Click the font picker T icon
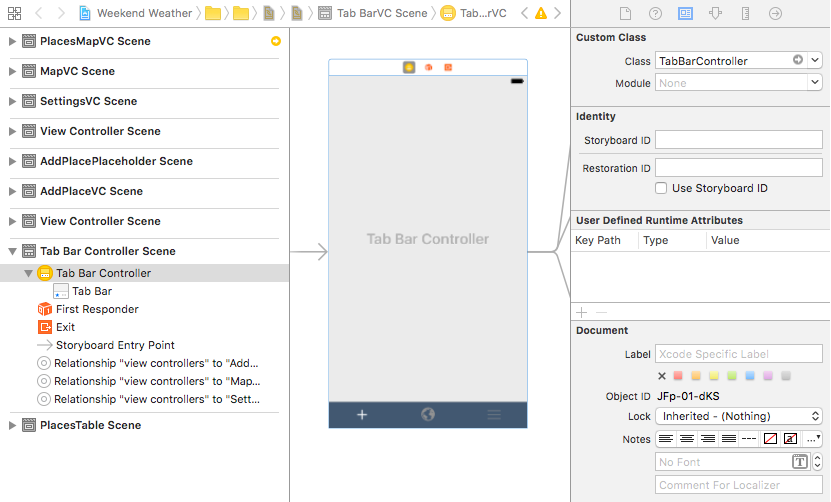Viewport: 831px width, 502px height. pyautogui.click(x=800, y=461)
